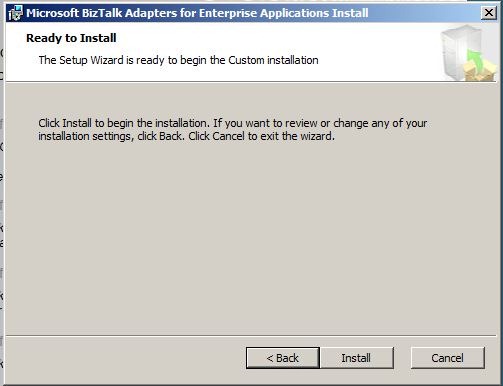The height and width of the screenshot is (386, 503).
Task: Click the word Custom in the subtitle
Action: tap(246, 60)
